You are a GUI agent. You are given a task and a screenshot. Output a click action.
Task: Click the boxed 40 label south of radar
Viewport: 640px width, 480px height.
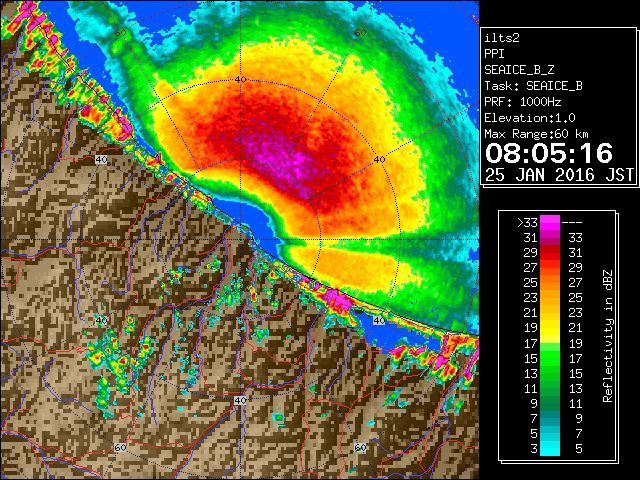240,400
